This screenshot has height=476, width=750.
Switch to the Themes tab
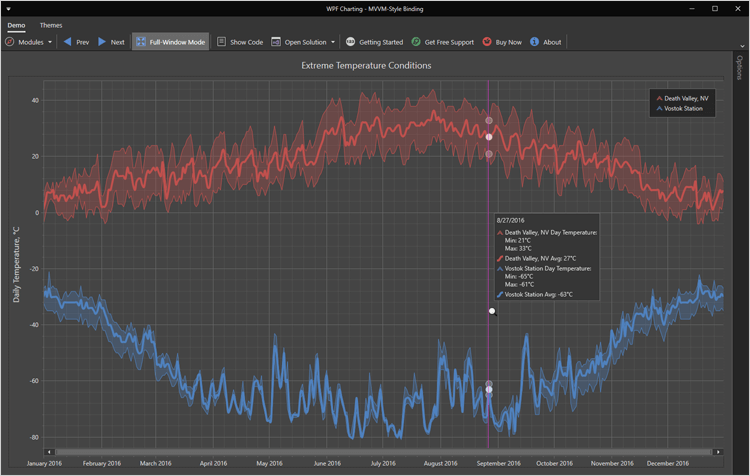51,25
